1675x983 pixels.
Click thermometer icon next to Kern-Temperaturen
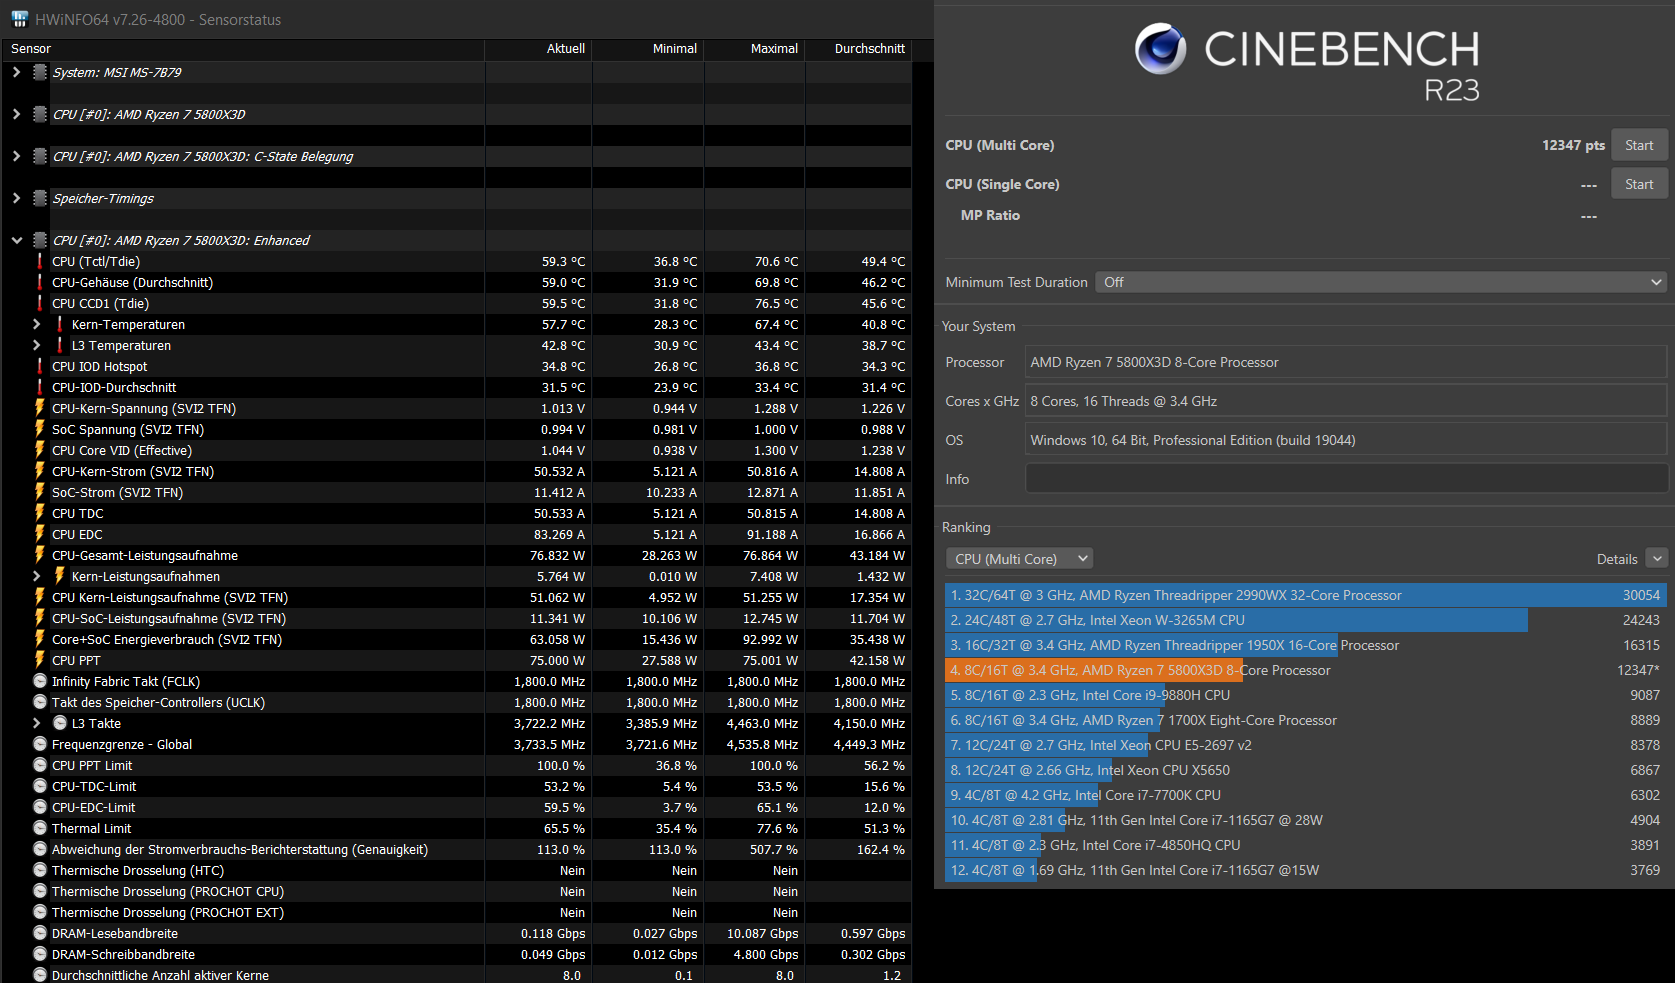point(60,324)
